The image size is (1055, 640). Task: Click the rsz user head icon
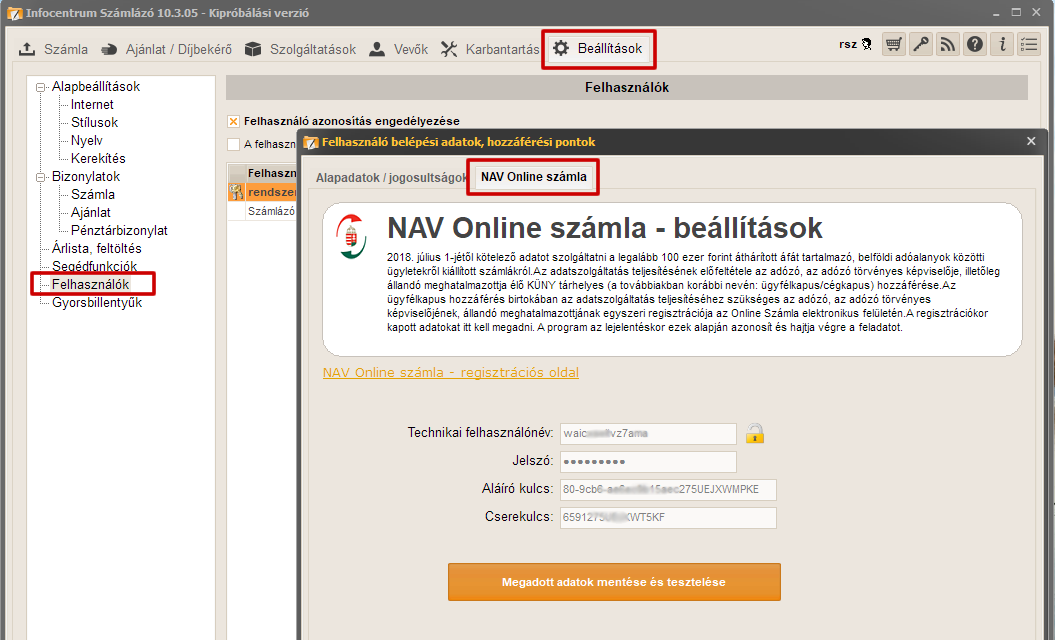click(867, 44)
